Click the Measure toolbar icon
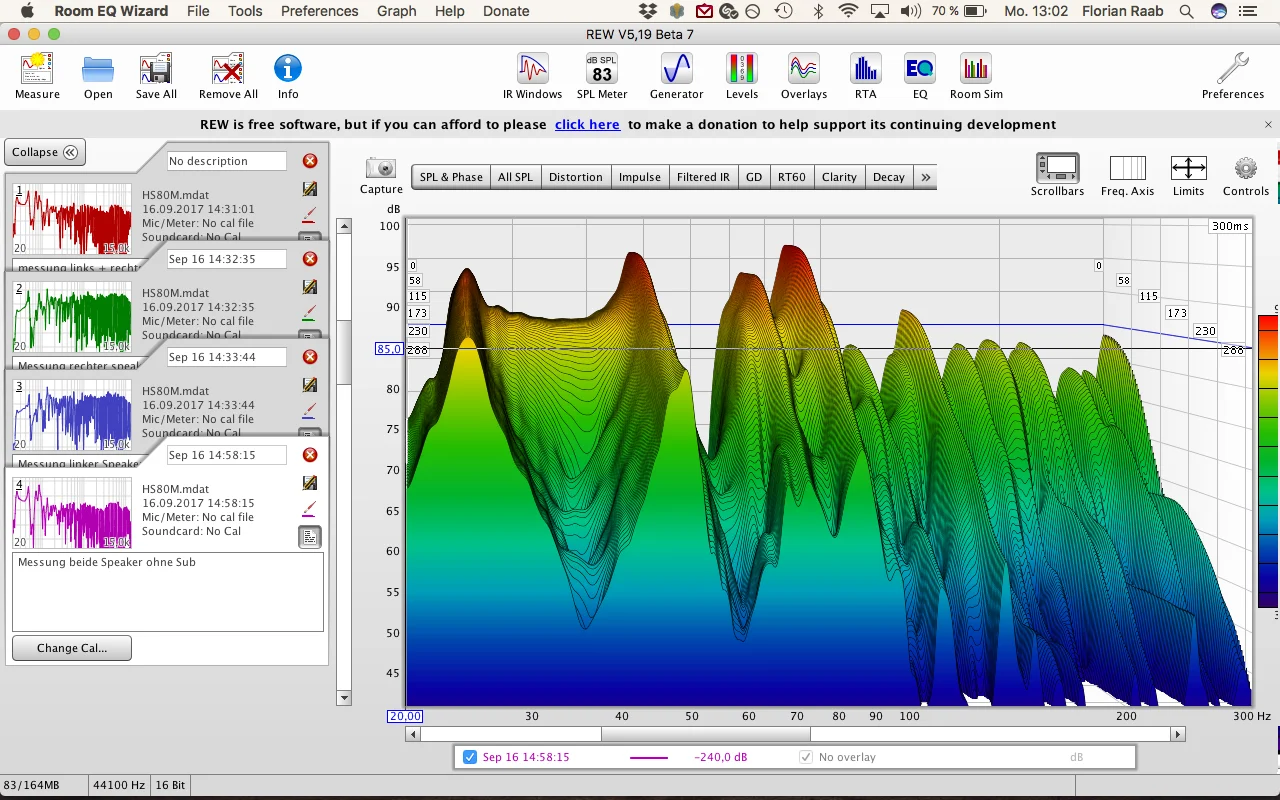1280x800 pixels. click(x=37, y=76)
